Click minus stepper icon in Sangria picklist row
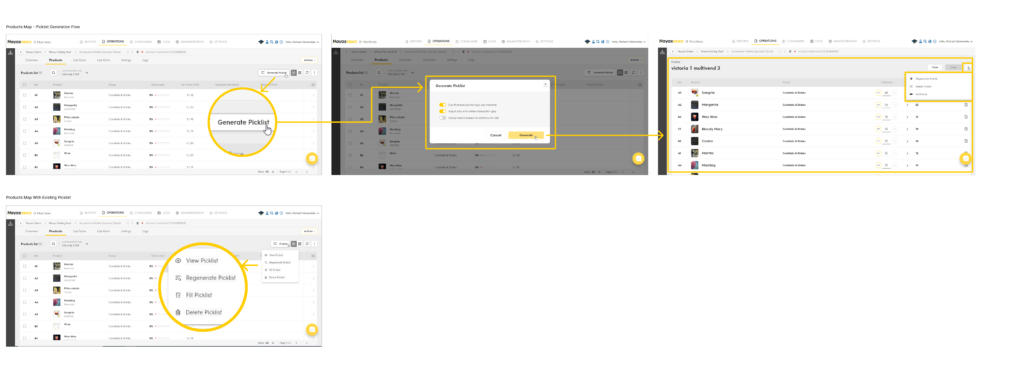Image resolution: width=1024 pixels, height=371 pixels. [x=878, y=92]
